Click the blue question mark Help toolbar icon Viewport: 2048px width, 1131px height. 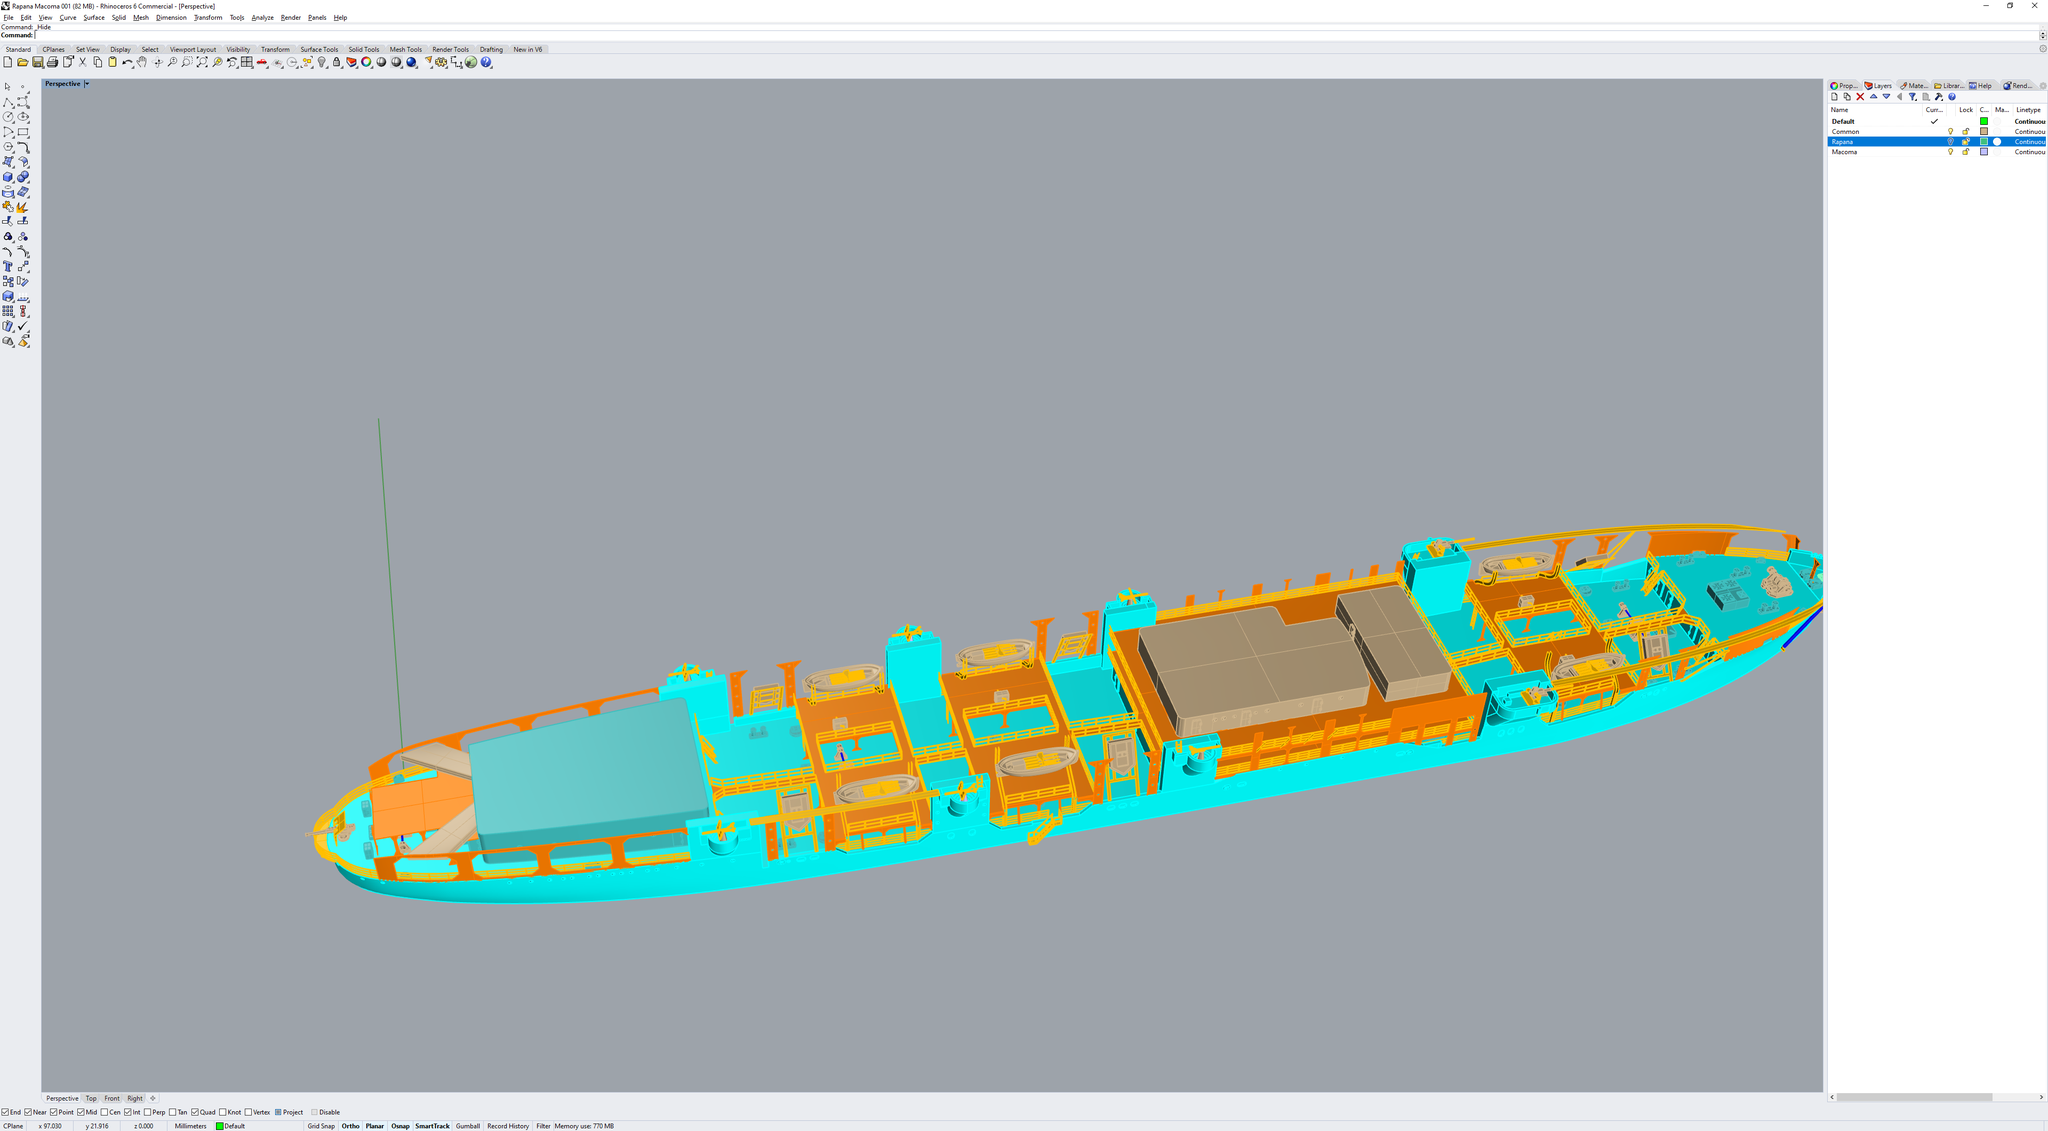tap(485, 62)
